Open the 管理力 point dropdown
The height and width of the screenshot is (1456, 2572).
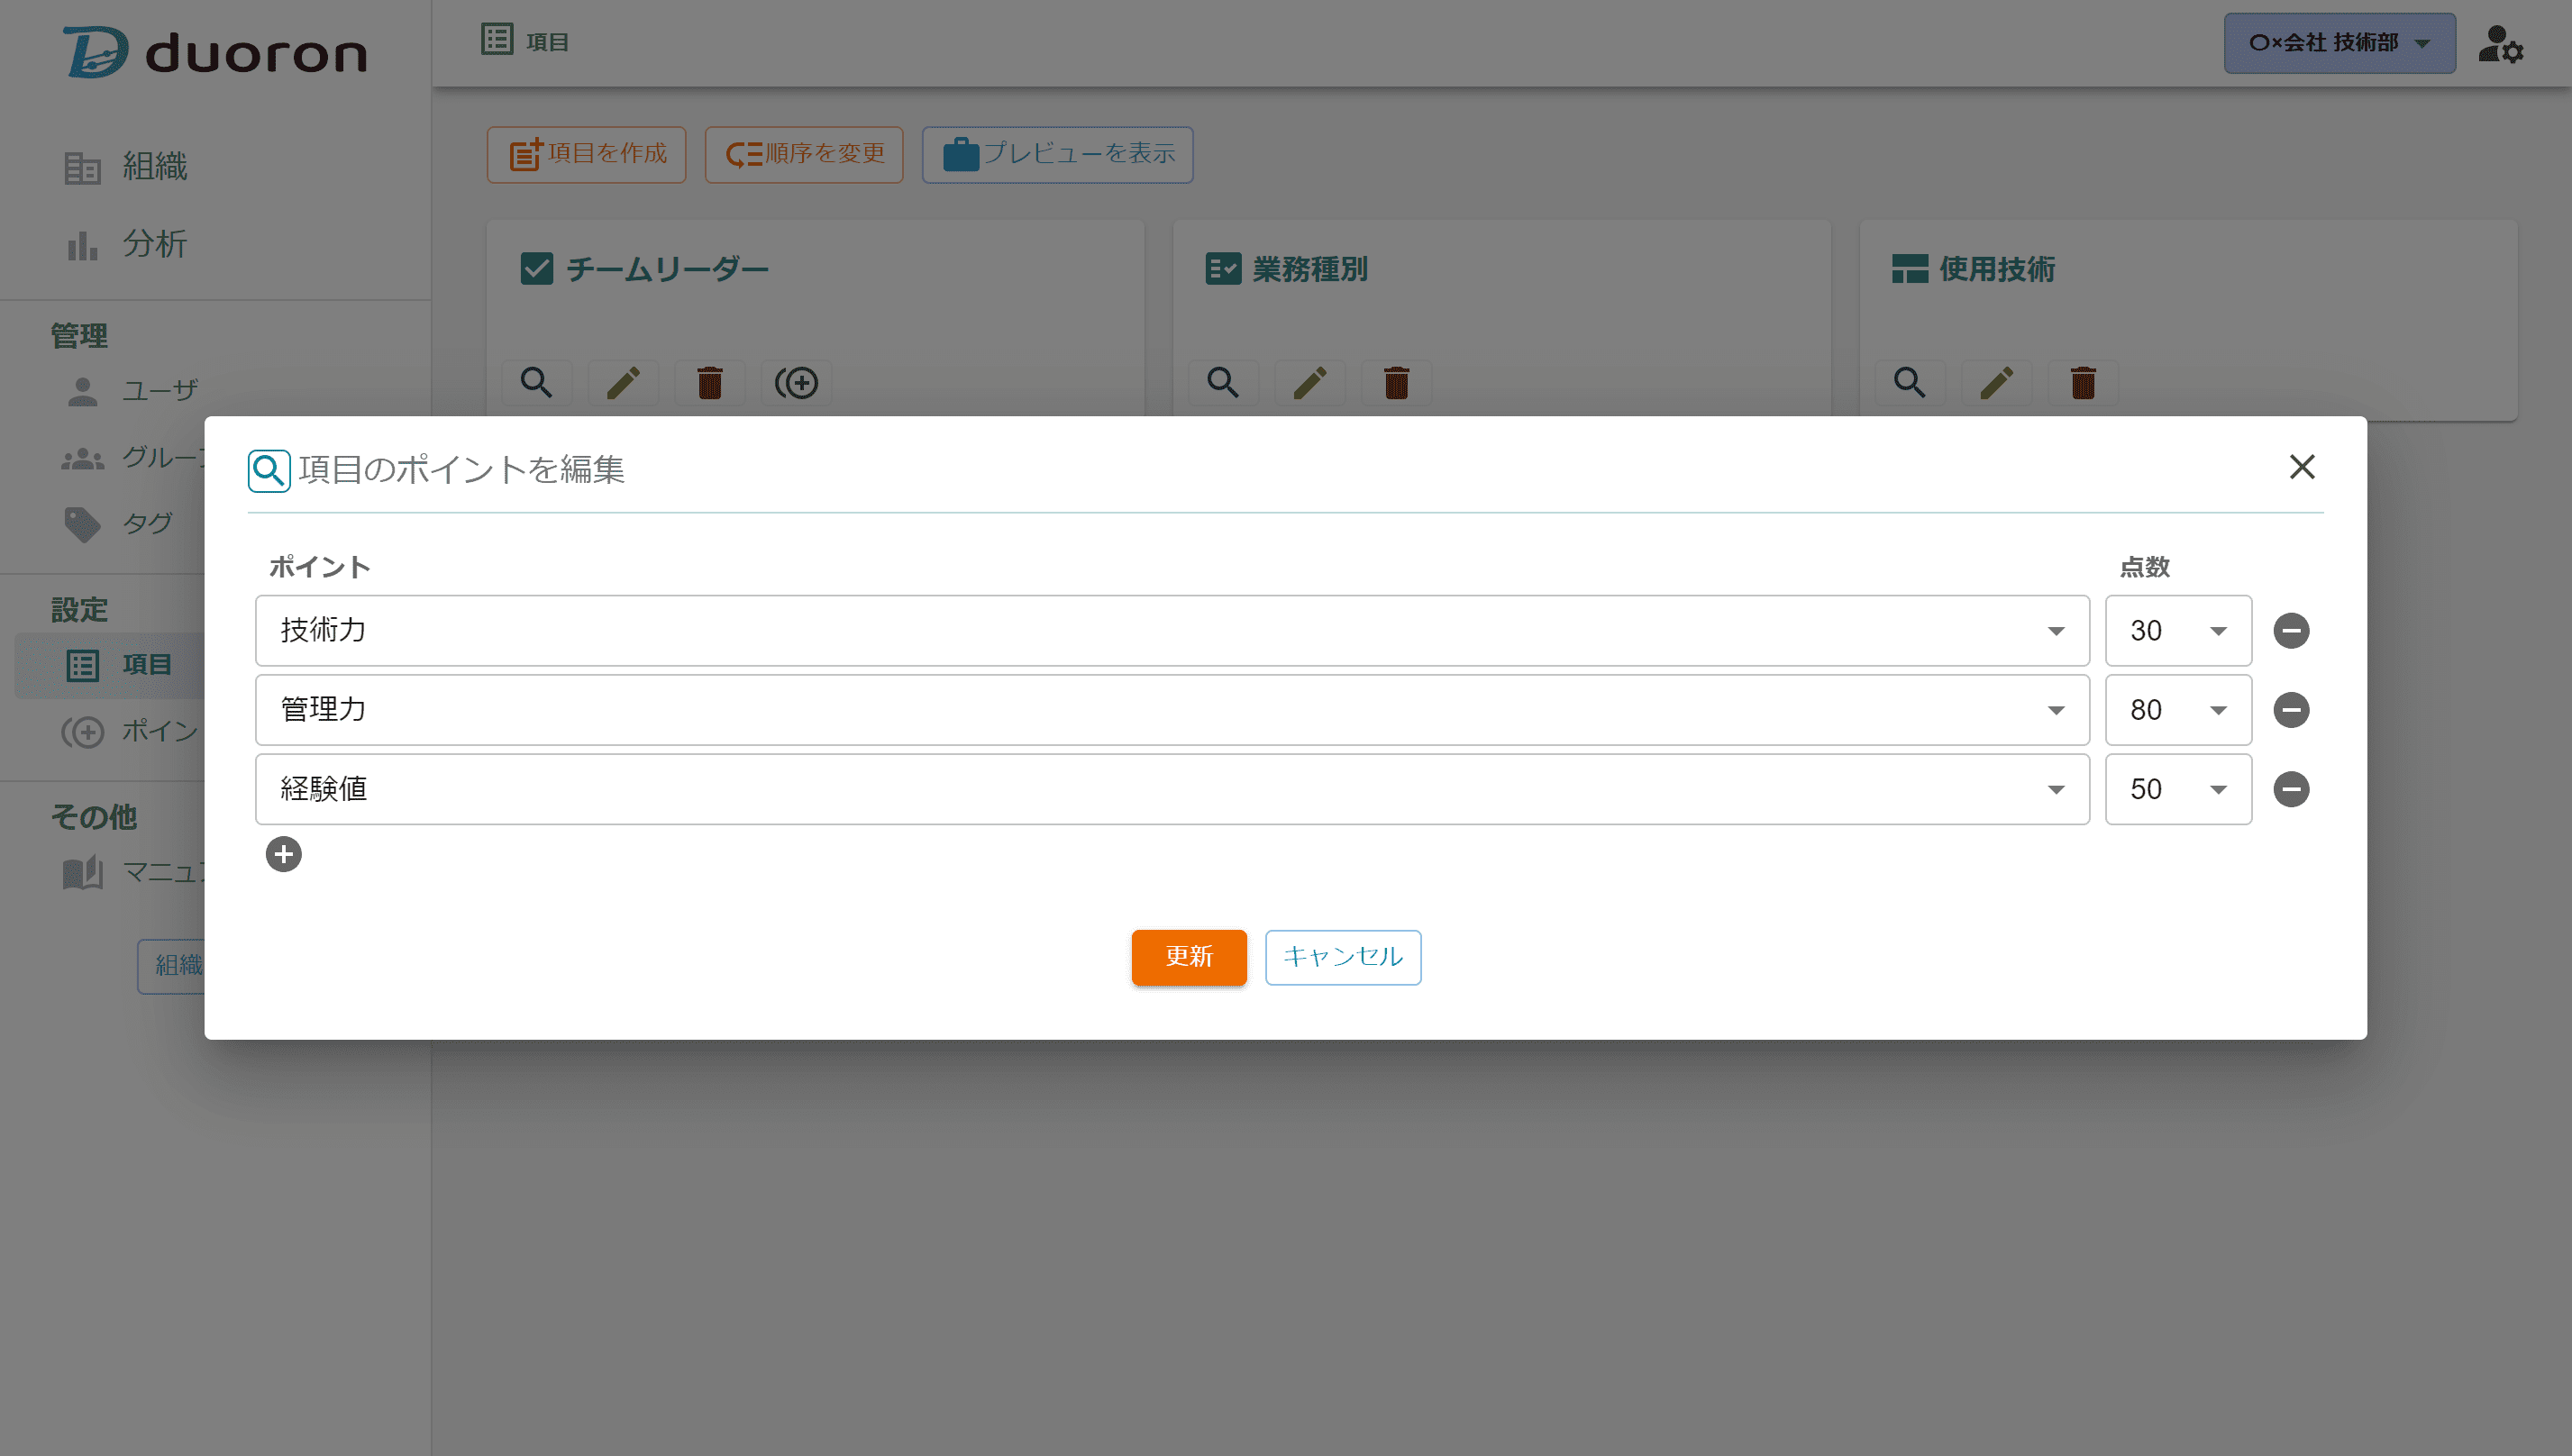[x=1172, y=710]
